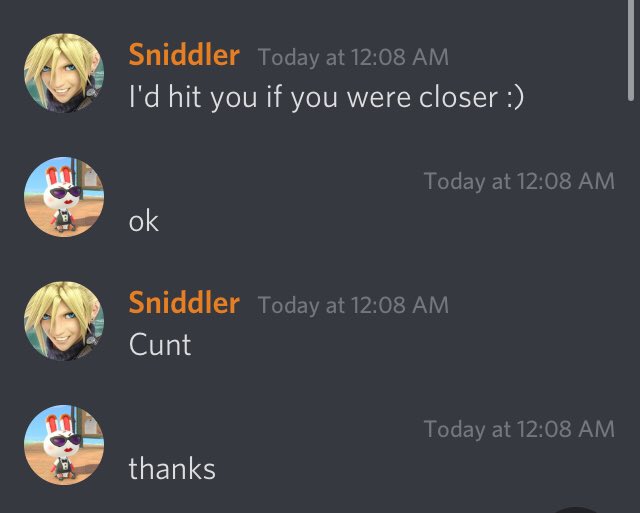
Task: Open Sniddler's avatar on the first message
Action: pos(64,73)
